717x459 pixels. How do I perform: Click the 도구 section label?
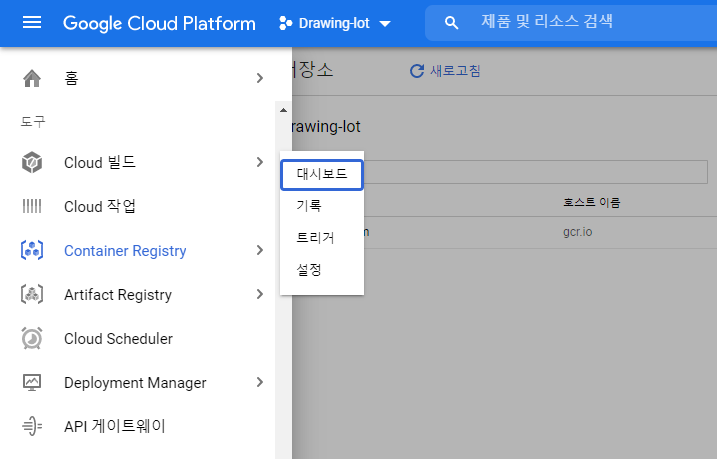pos(33,121)
